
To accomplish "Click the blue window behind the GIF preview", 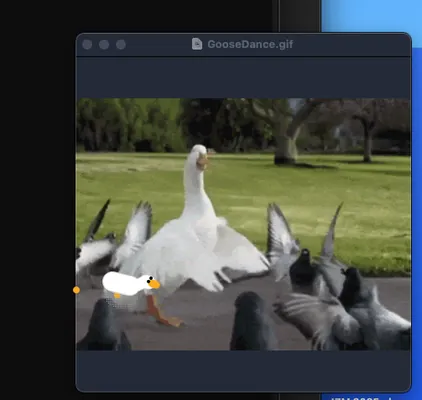I will tap(370, 16).
